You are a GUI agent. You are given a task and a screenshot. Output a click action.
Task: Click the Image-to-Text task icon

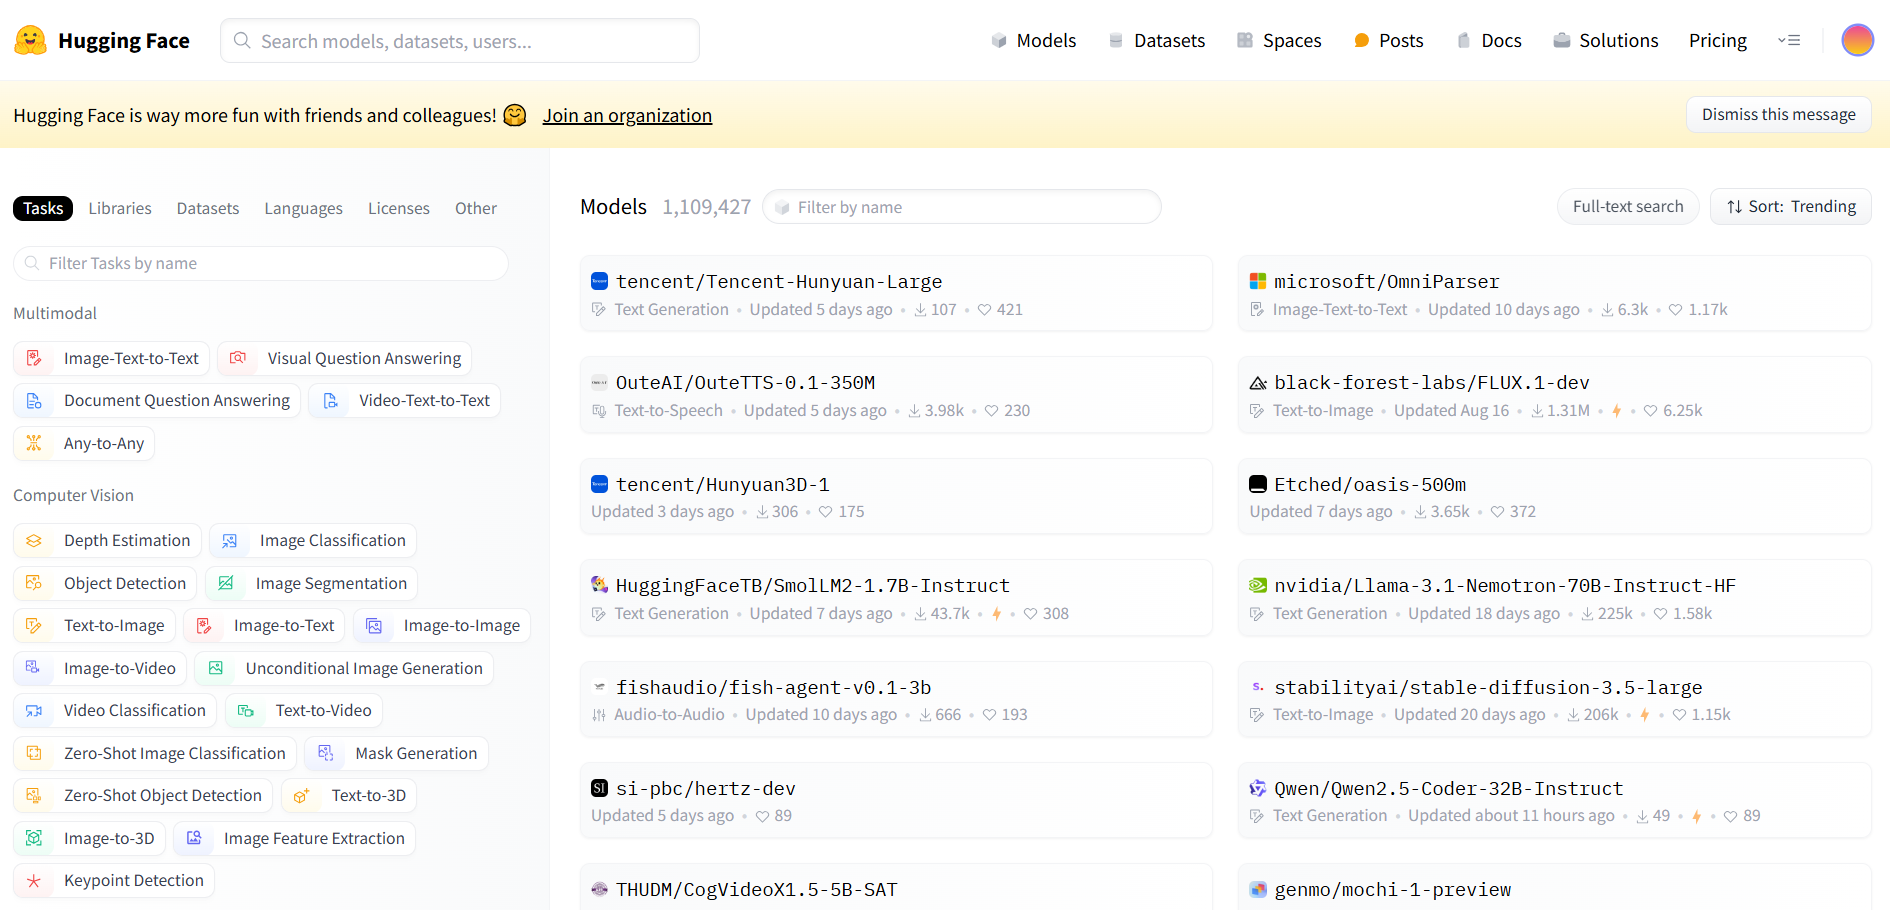204,626
